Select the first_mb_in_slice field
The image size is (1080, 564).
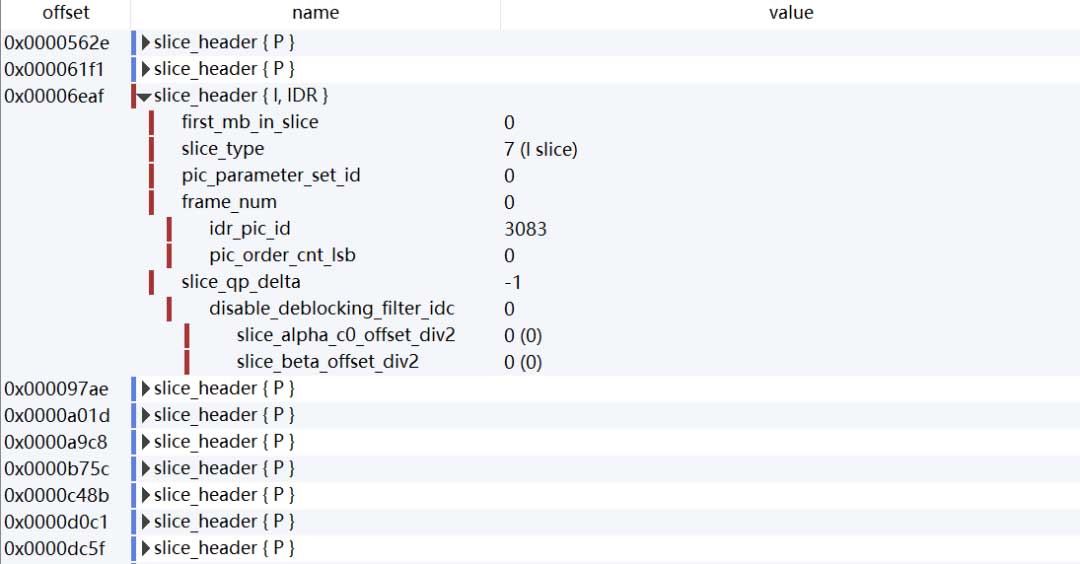click(x=249, y=122)
